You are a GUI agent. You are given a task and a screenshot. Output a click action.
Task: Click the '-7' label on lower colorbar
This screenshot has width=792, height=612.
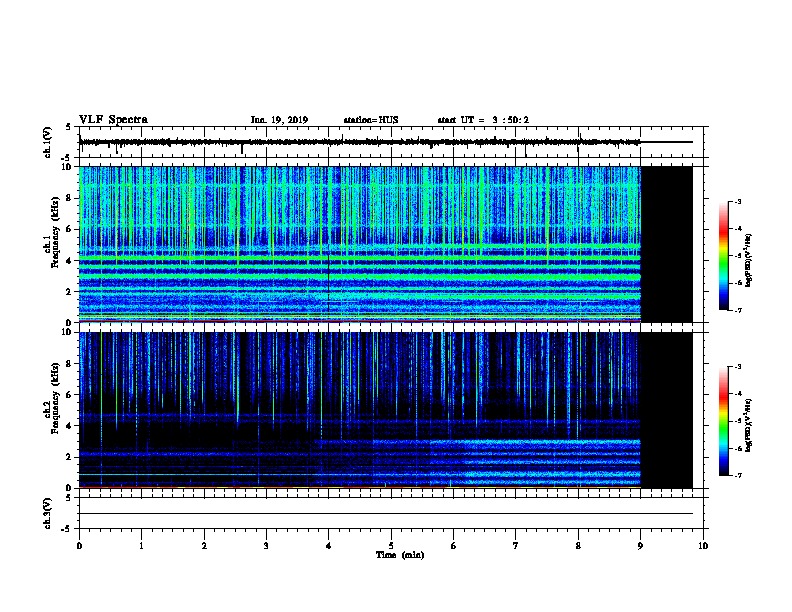[x=737, y=475]
